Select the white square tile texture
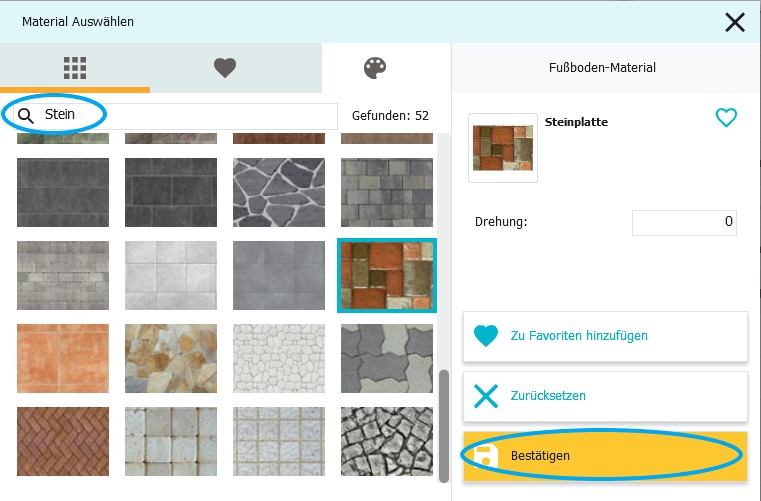 click(171, 275)
